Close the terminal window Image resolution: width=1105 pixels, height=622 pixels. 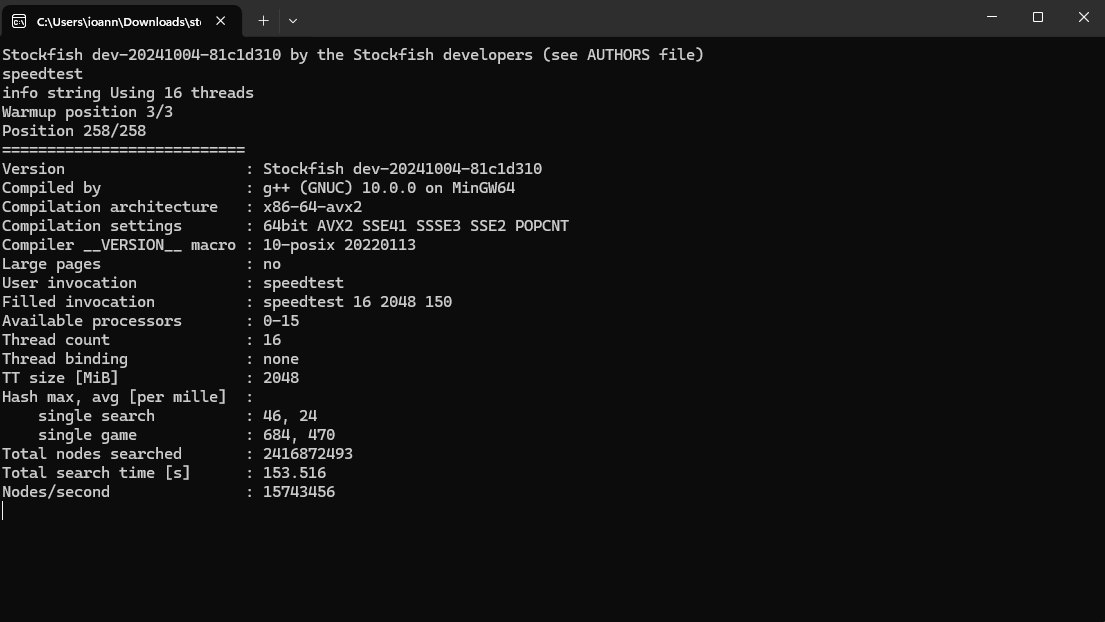1083,17
